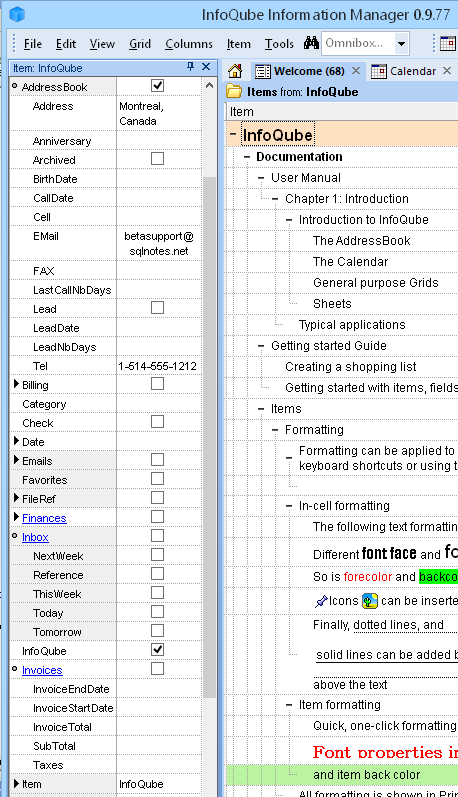Collapse the User Manual node
Viewport: 458px width, 797px height.
pyautogui.click(x=261, y=178)
